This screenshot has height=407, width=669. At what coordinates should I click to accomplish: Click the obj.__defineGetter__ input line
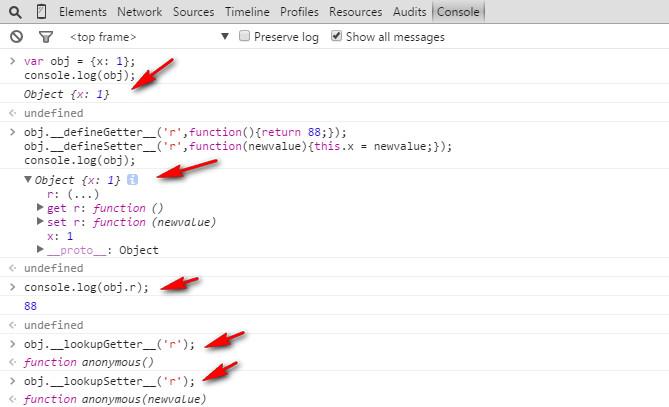click(185, 132)
